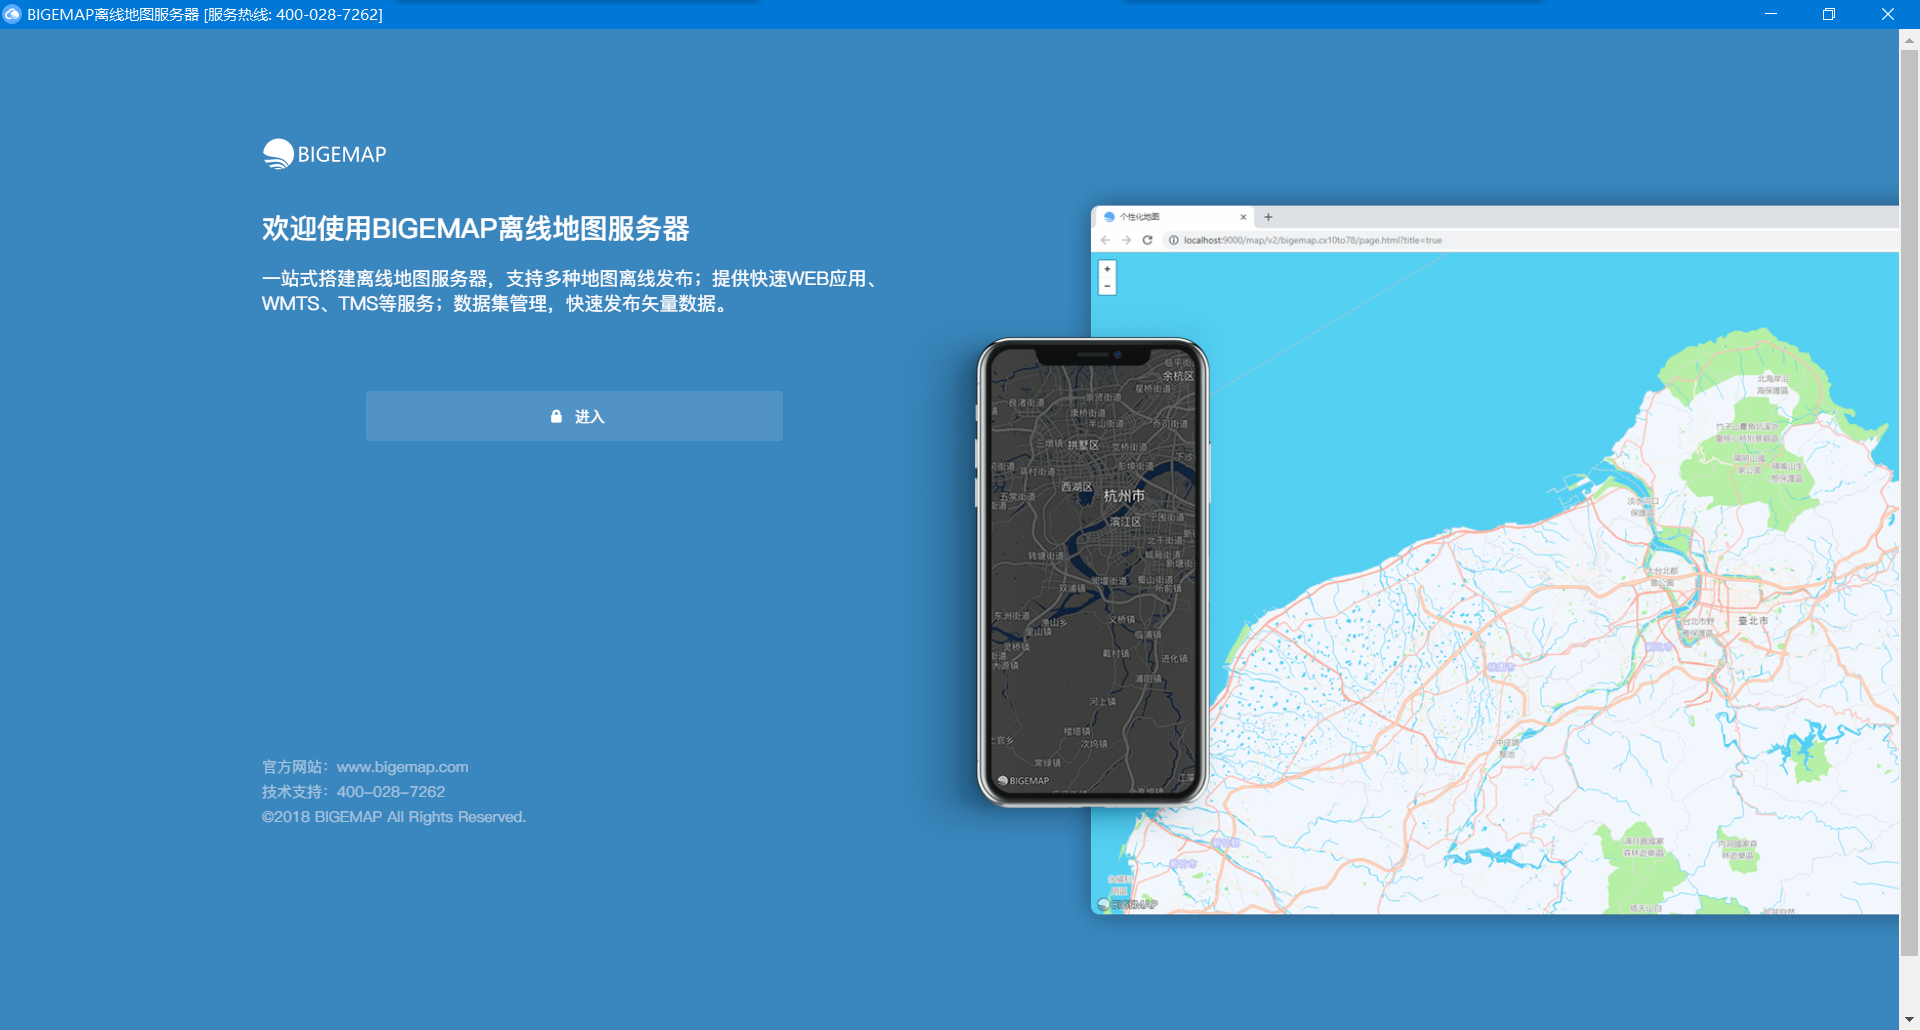Screen dimensions: 1920x1030
Task: Click the BIGEMAP watermark at the map's bottom-left
Action: pos(1128,903)
